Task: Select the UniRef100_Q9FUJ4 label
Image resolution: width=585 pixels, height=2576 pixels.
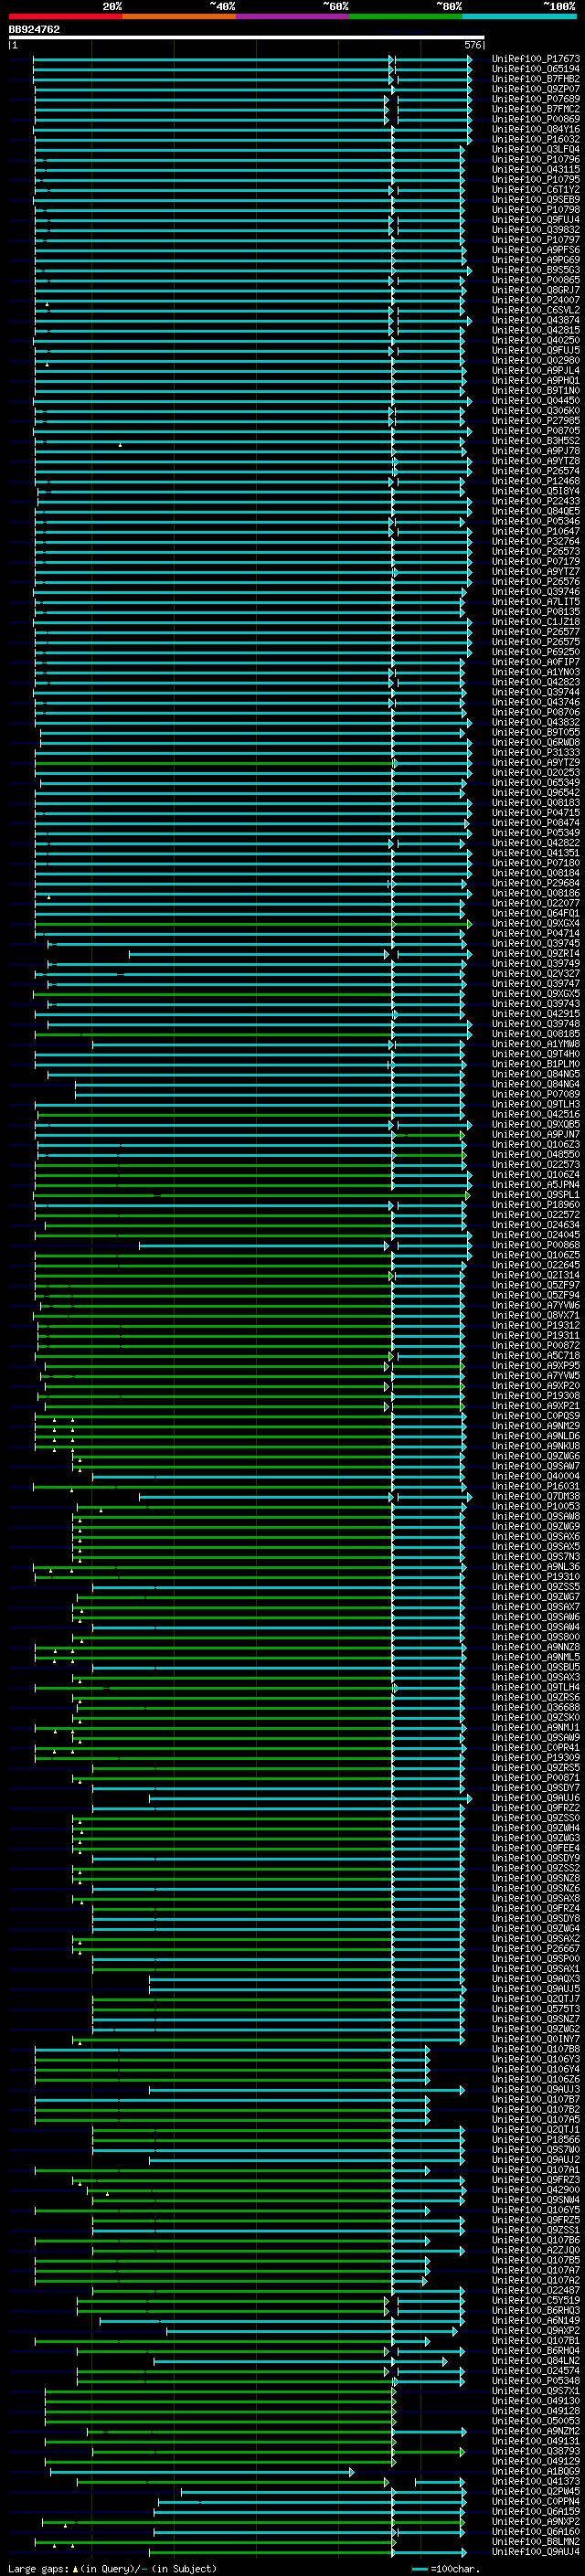Action: (x=536, y=220)
